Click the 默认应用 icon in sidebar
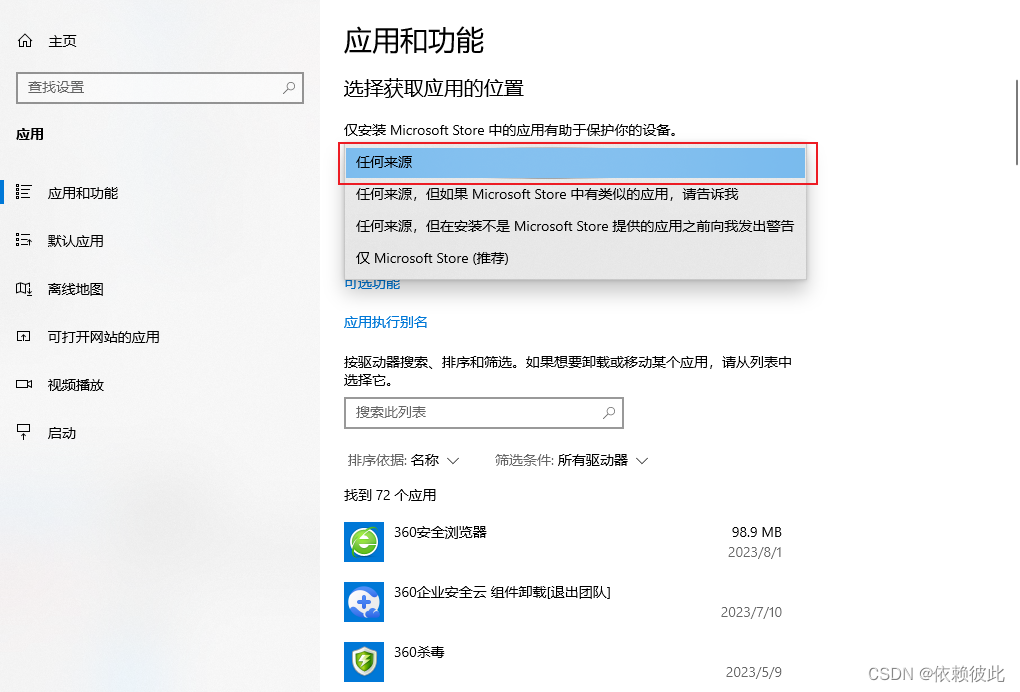This screenshot has width=1020, height=692. coord(23,240)
